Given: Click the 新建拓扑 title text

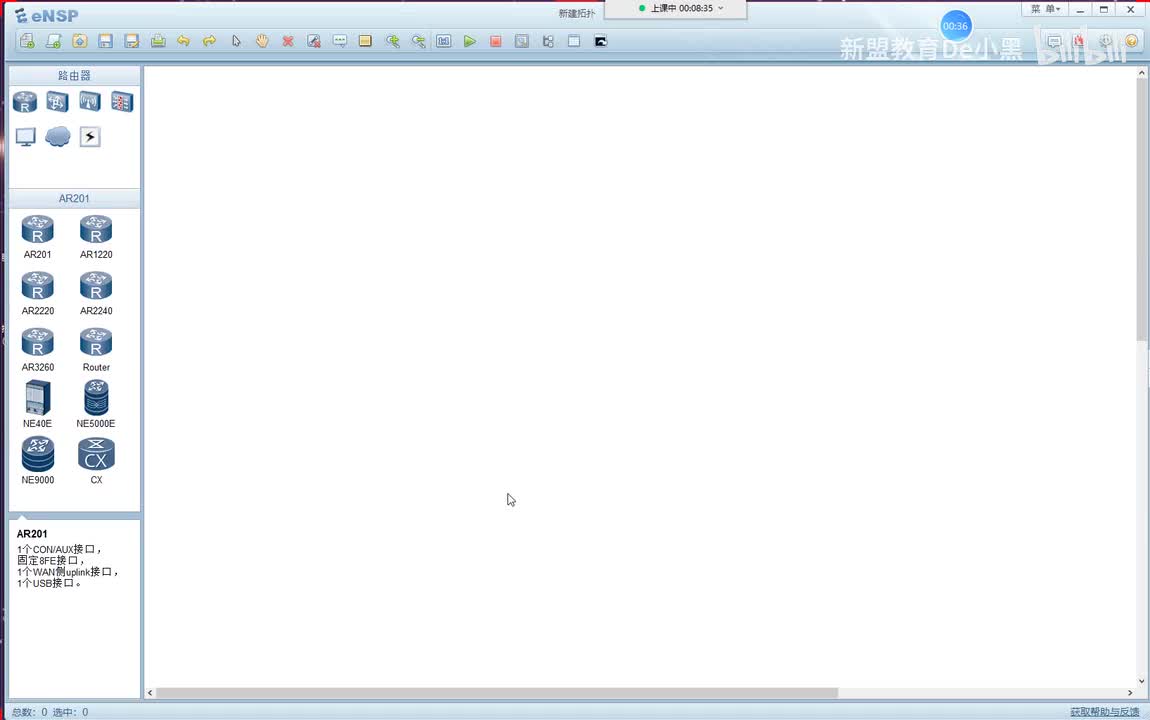Looking at the screenshot, I should pyautogui.click(x=576, y=13).
